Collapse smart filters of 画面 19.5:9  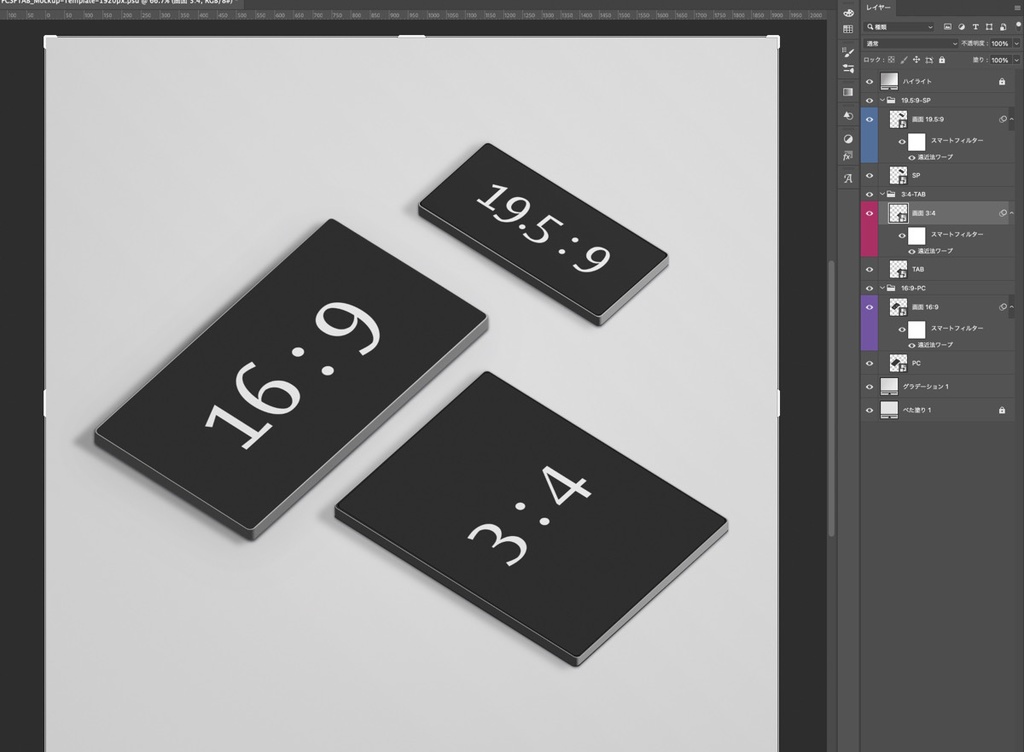point(1012,119)
